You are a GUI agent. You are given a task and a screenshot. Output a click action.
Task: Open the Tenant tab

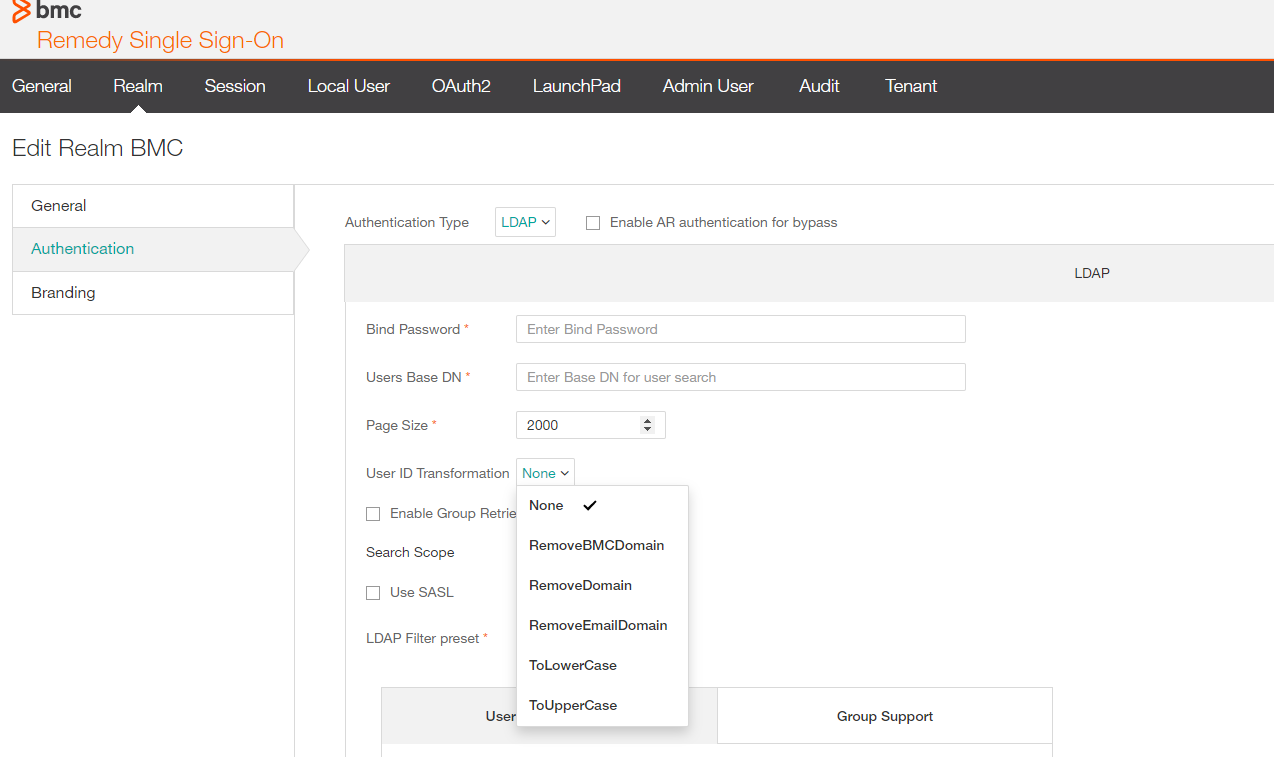[x=911, y=86]
